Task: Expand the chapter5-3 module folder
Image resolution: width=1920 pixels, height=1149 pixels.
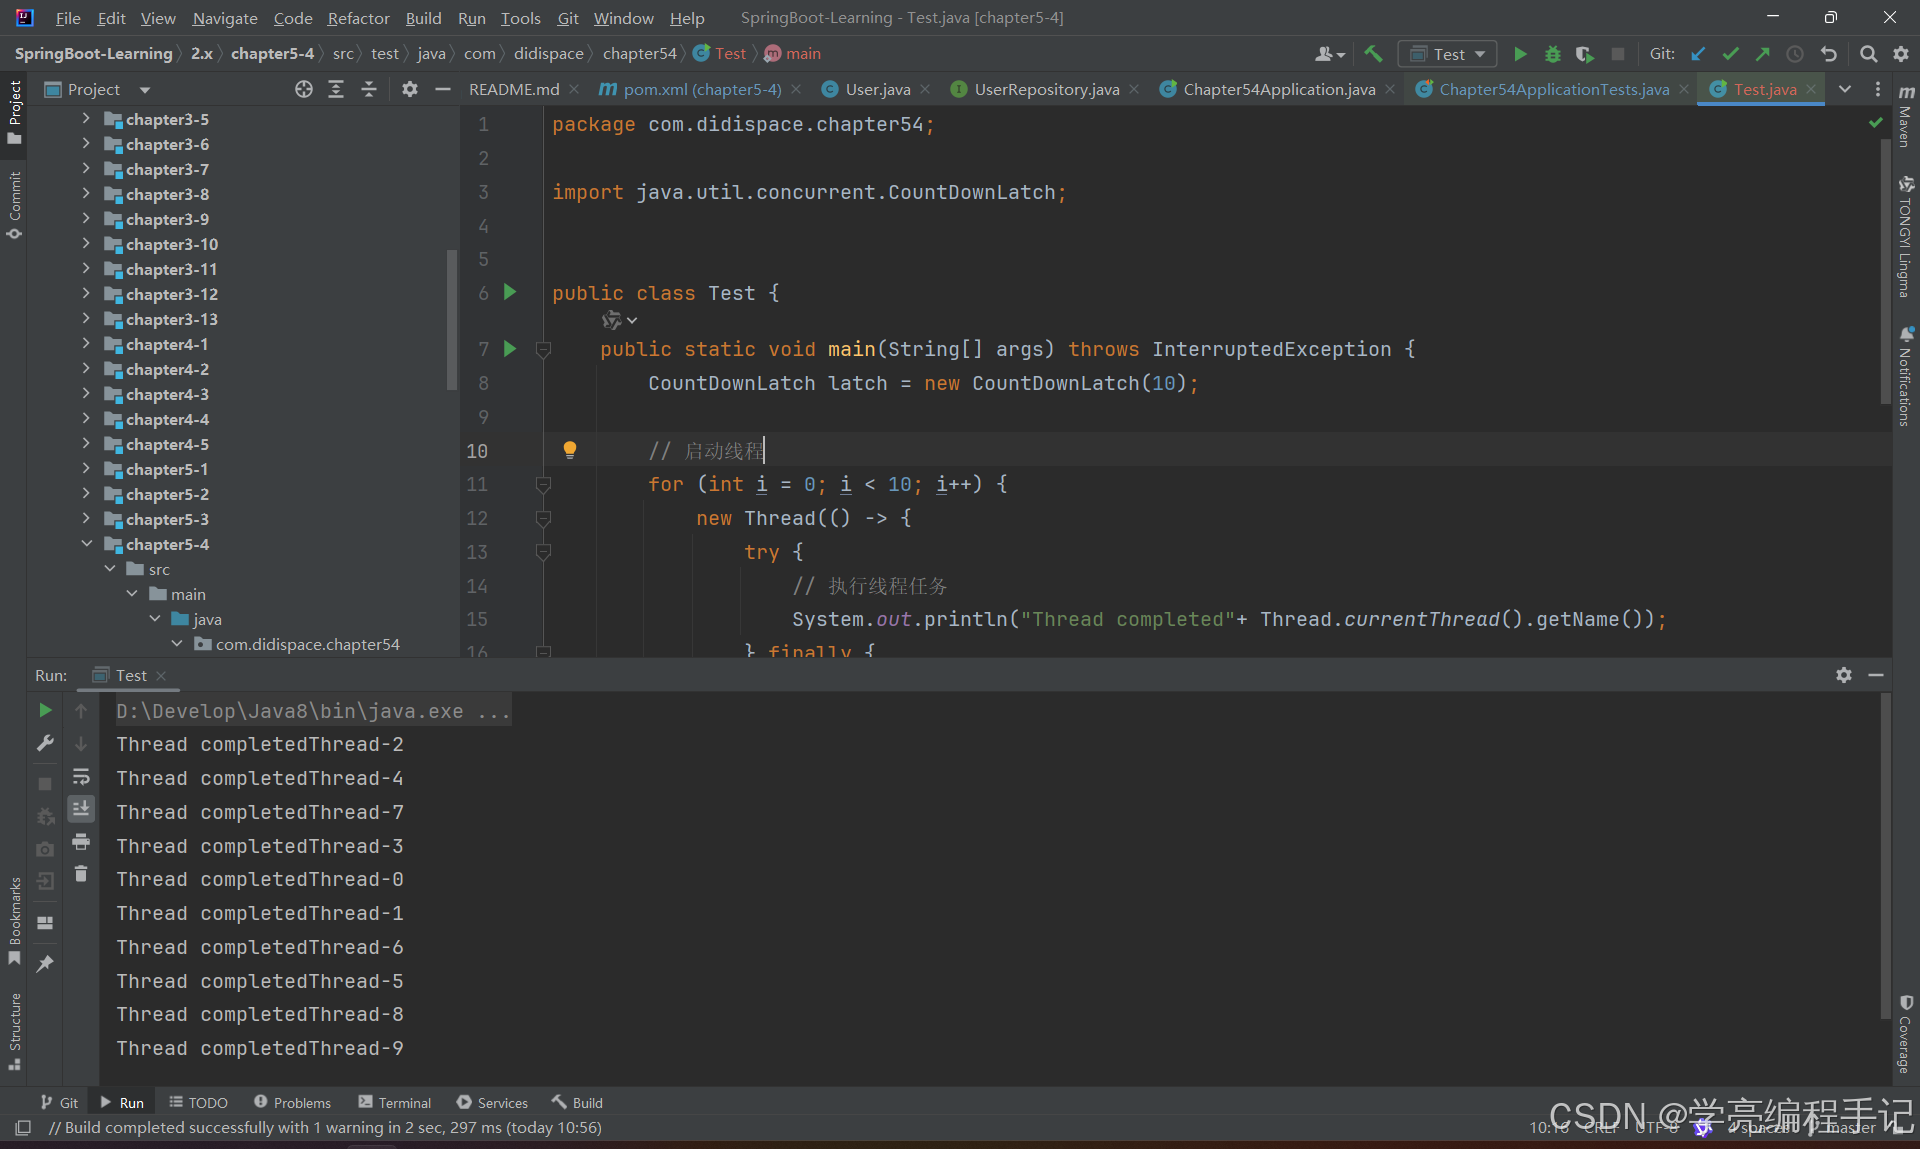Action: [x=86, y=519]
